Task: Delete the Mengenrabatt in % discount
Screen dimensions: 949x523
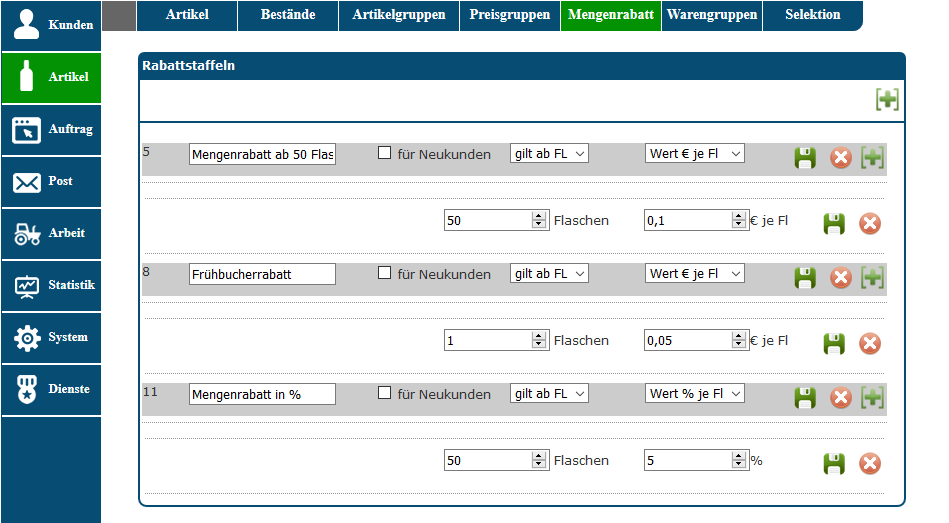Action: tap(841, 398)
